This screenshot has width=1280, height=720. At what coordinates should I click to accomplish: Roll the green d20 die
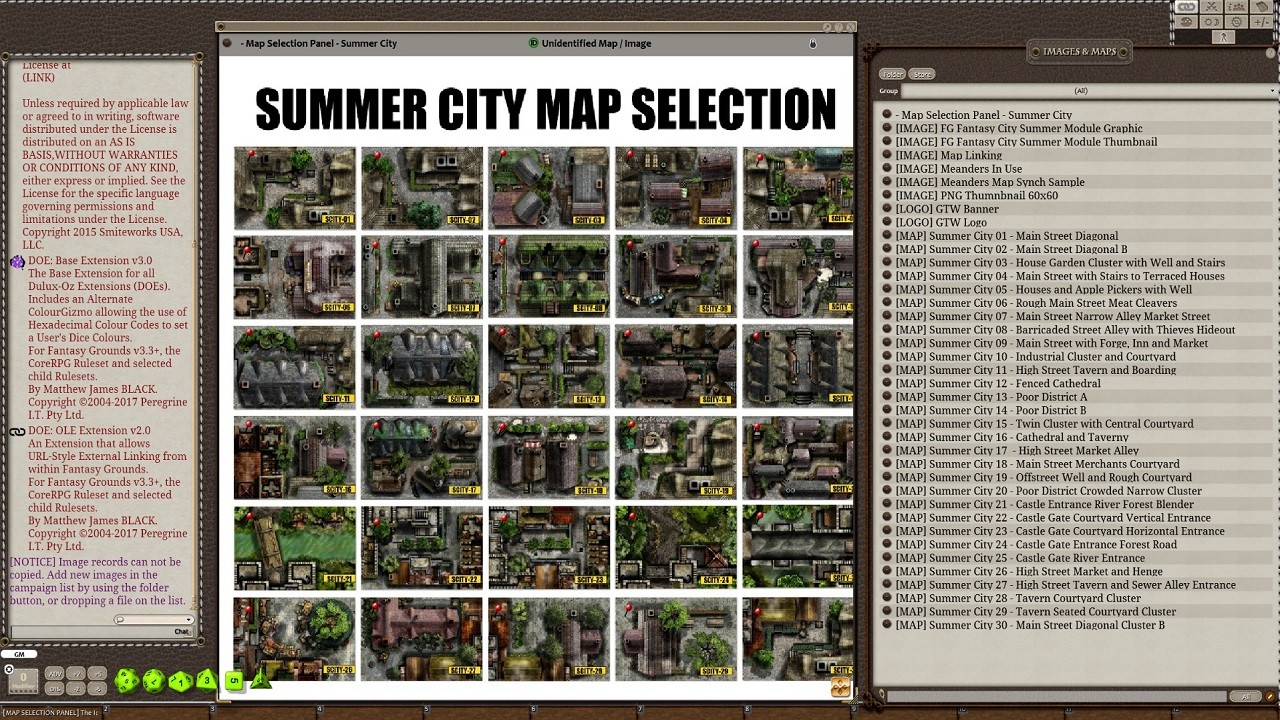point(128,682)
